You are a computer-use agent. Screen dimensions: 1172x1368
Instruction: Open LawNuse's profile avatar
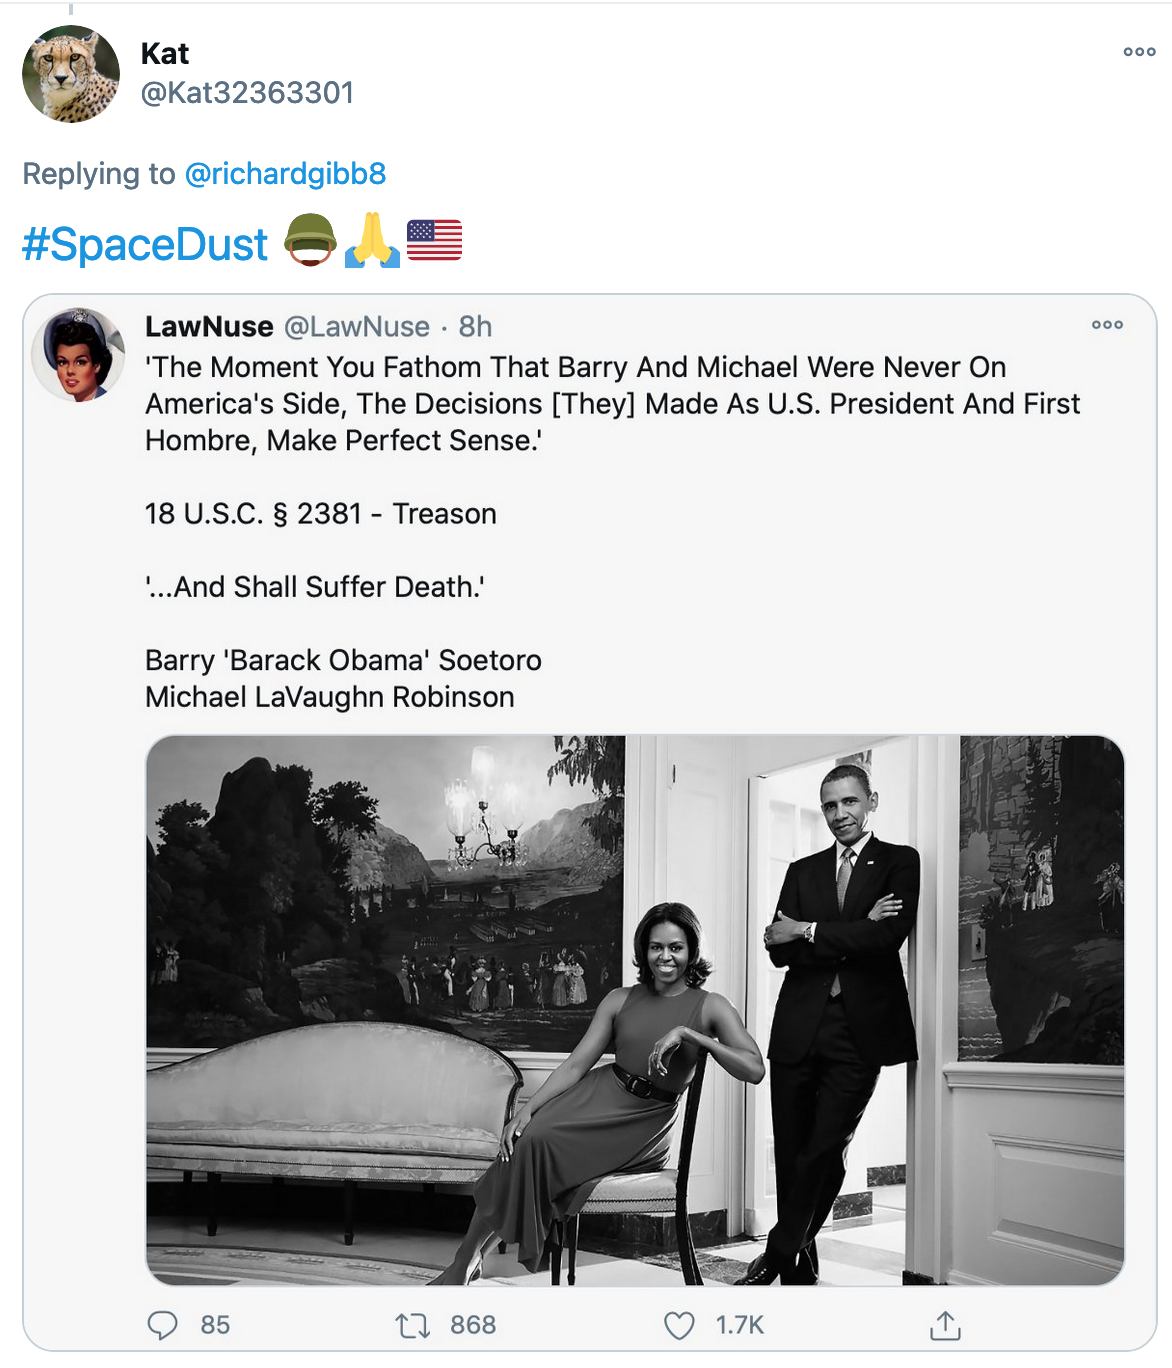78,355
